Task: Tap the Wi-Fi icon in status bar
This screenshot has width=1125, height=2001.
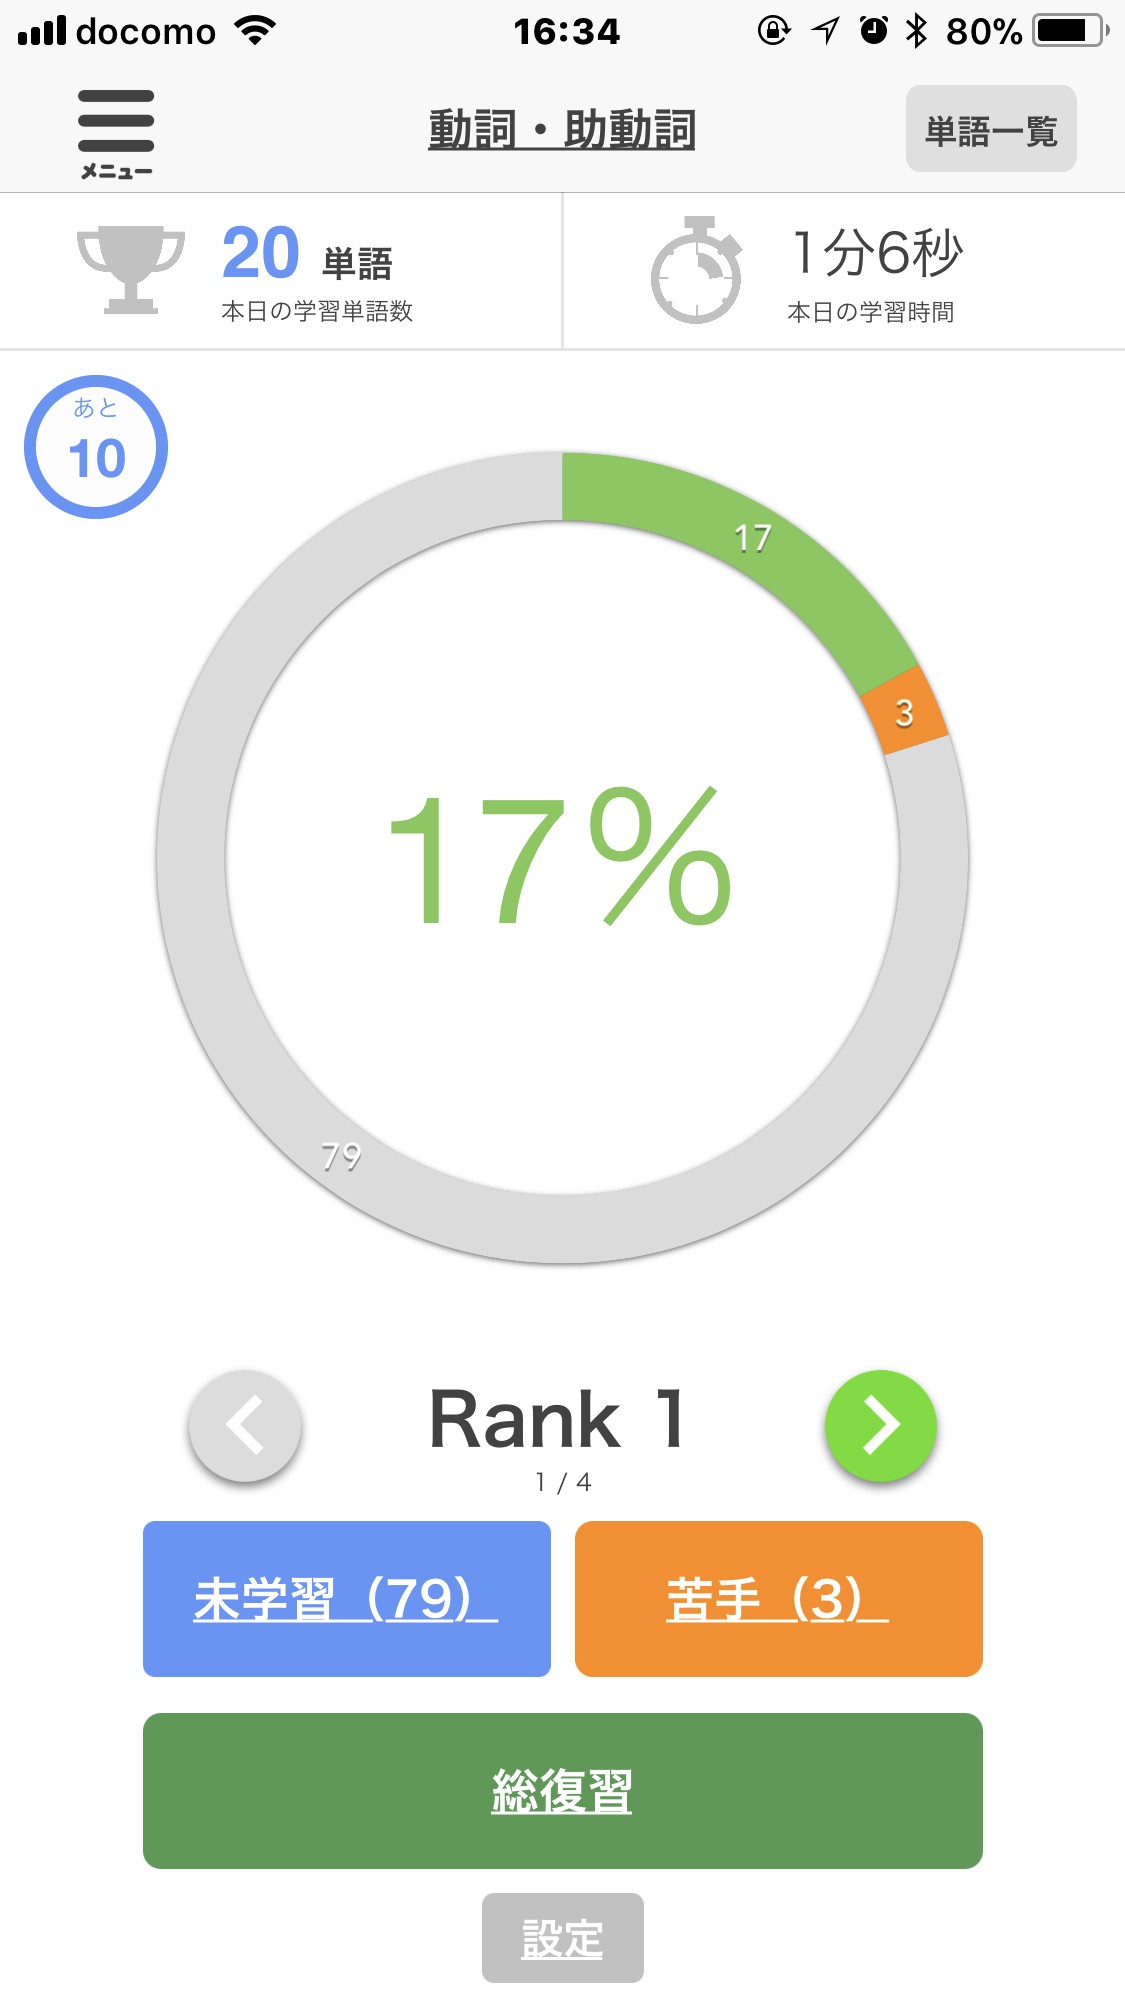Action: (256, 31)
